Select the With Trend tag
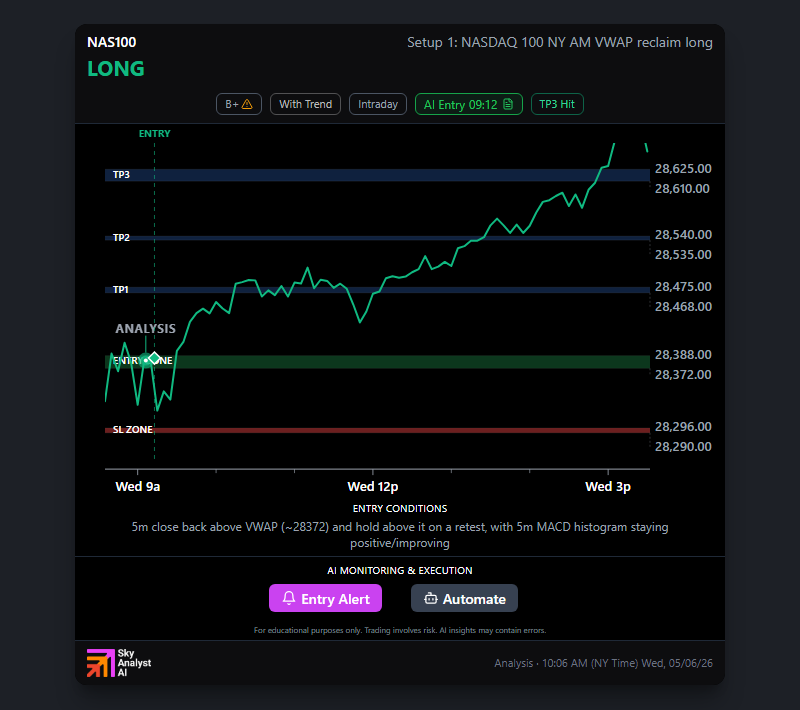 [x=305, y=104]
